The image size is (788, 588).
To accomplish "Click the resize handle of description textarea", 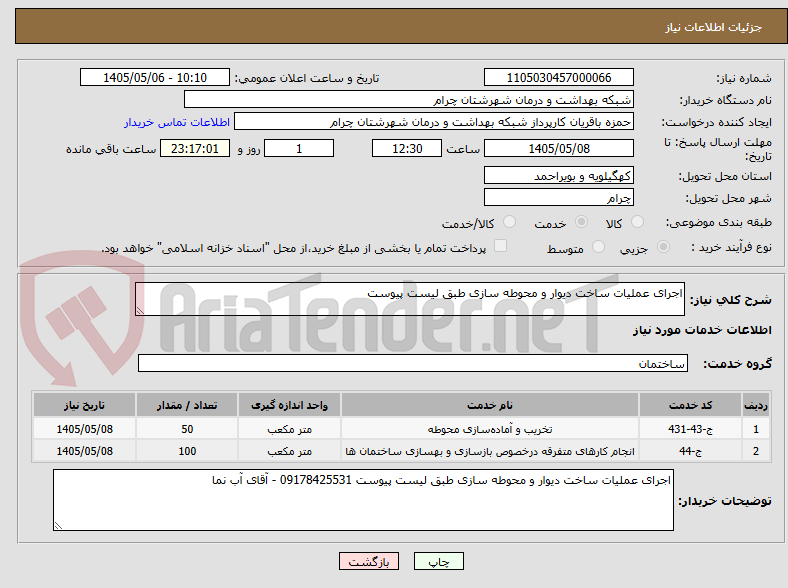I will (140, 311).
